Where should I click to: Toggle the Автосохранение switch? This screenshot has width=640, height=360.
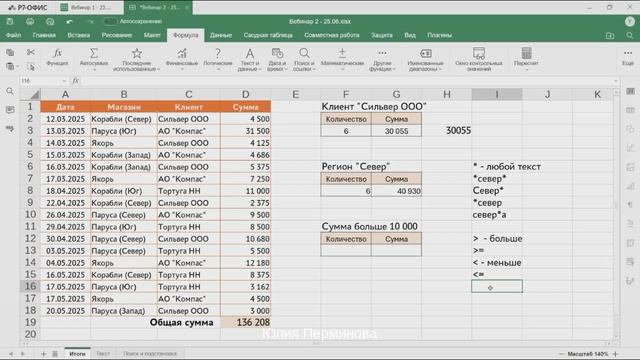(109, 21)
